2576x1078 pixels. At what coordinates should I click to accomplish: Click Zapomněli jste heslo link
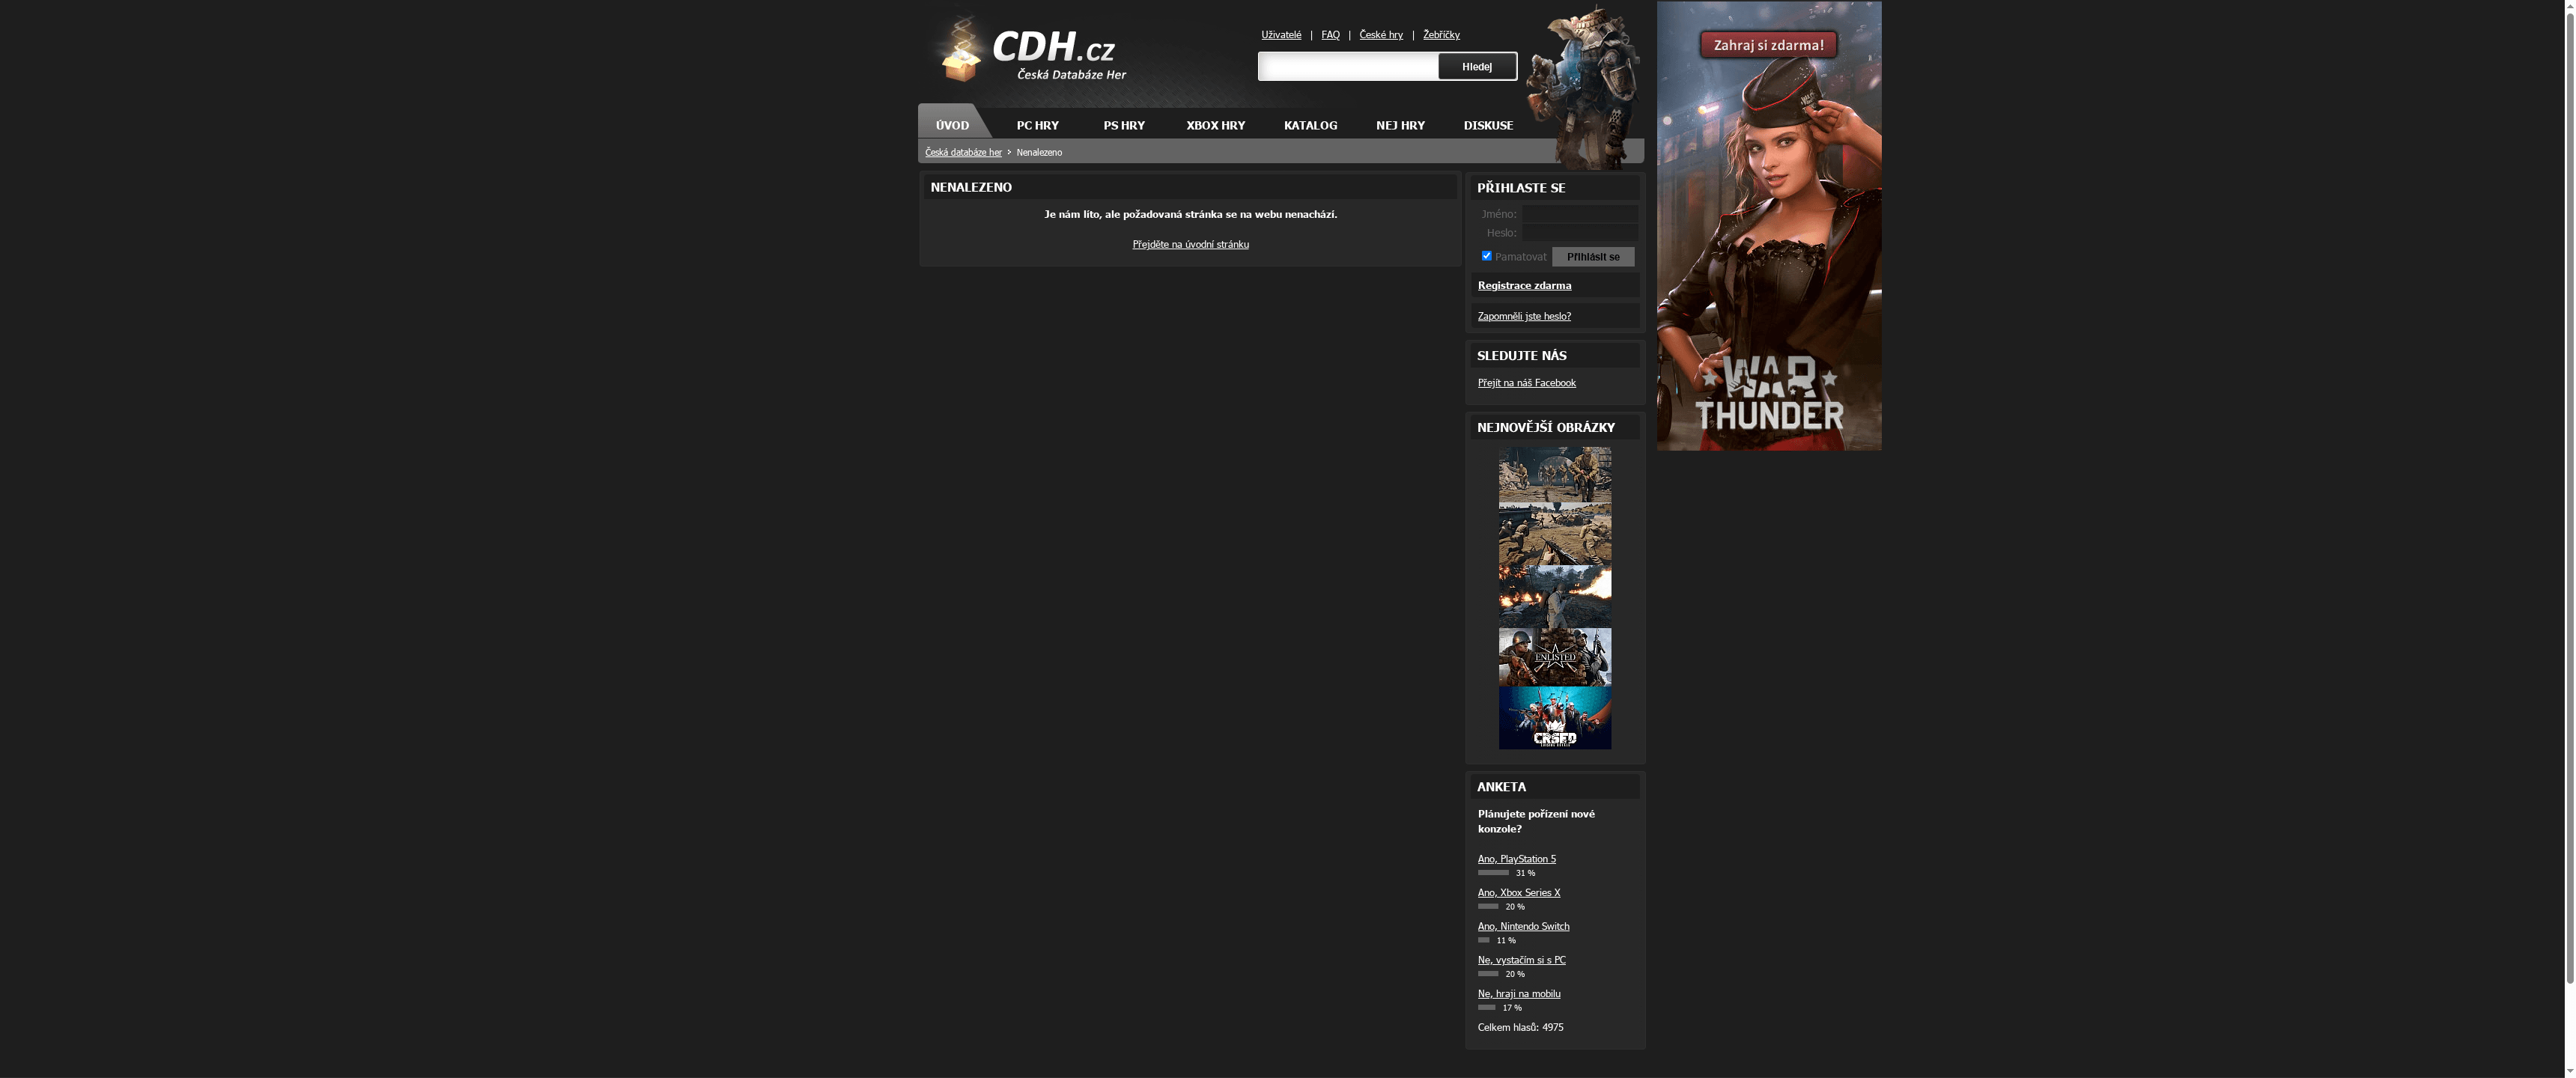click(x=1524, y=316)
